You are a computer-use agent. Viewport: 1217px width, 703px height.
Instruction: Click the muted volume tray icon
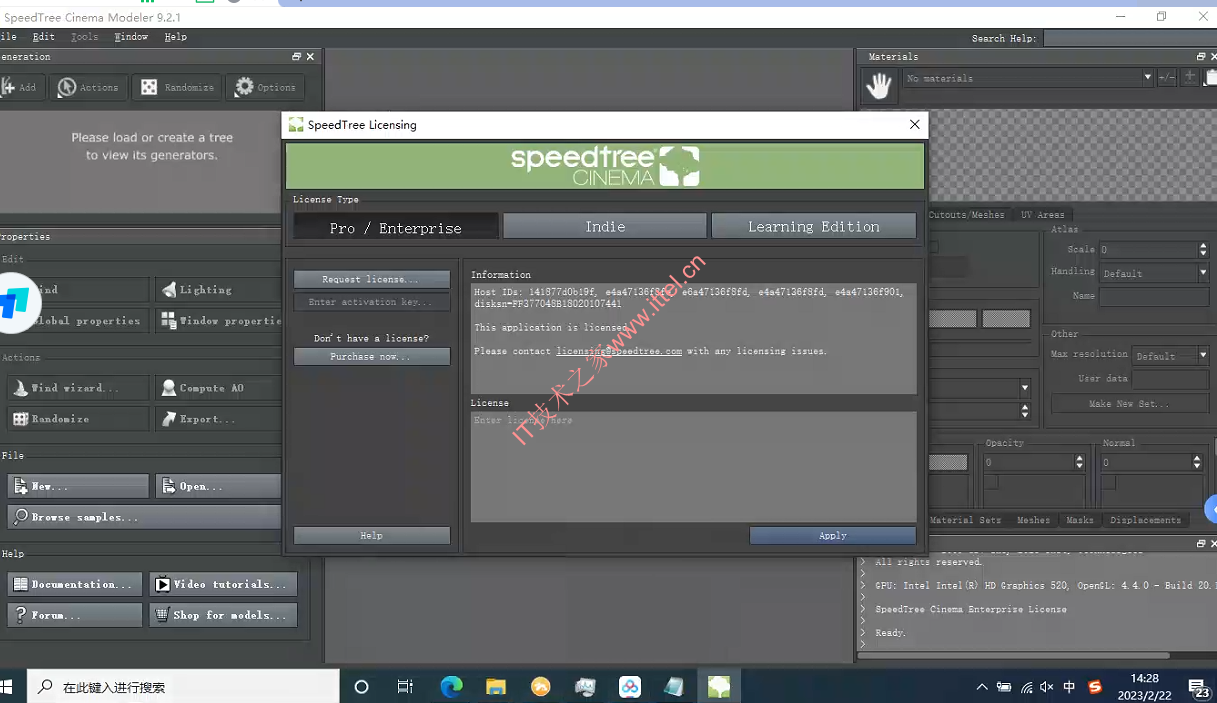click(1047, 687)
